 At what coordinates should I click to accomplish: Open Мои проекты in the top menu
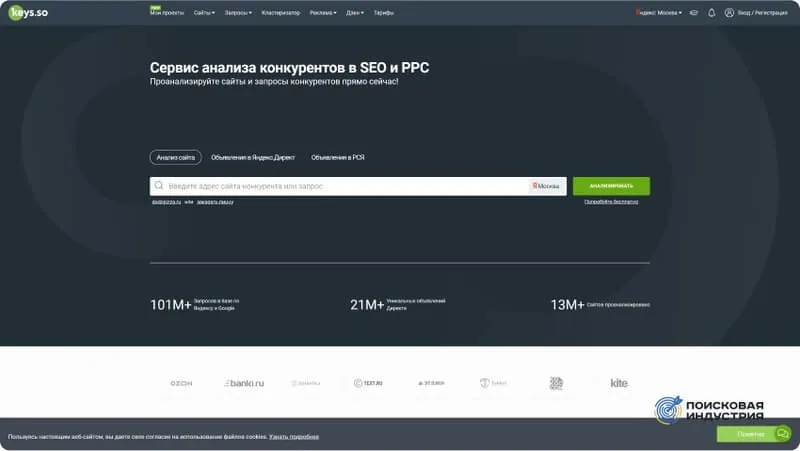(x=167, y=13)
